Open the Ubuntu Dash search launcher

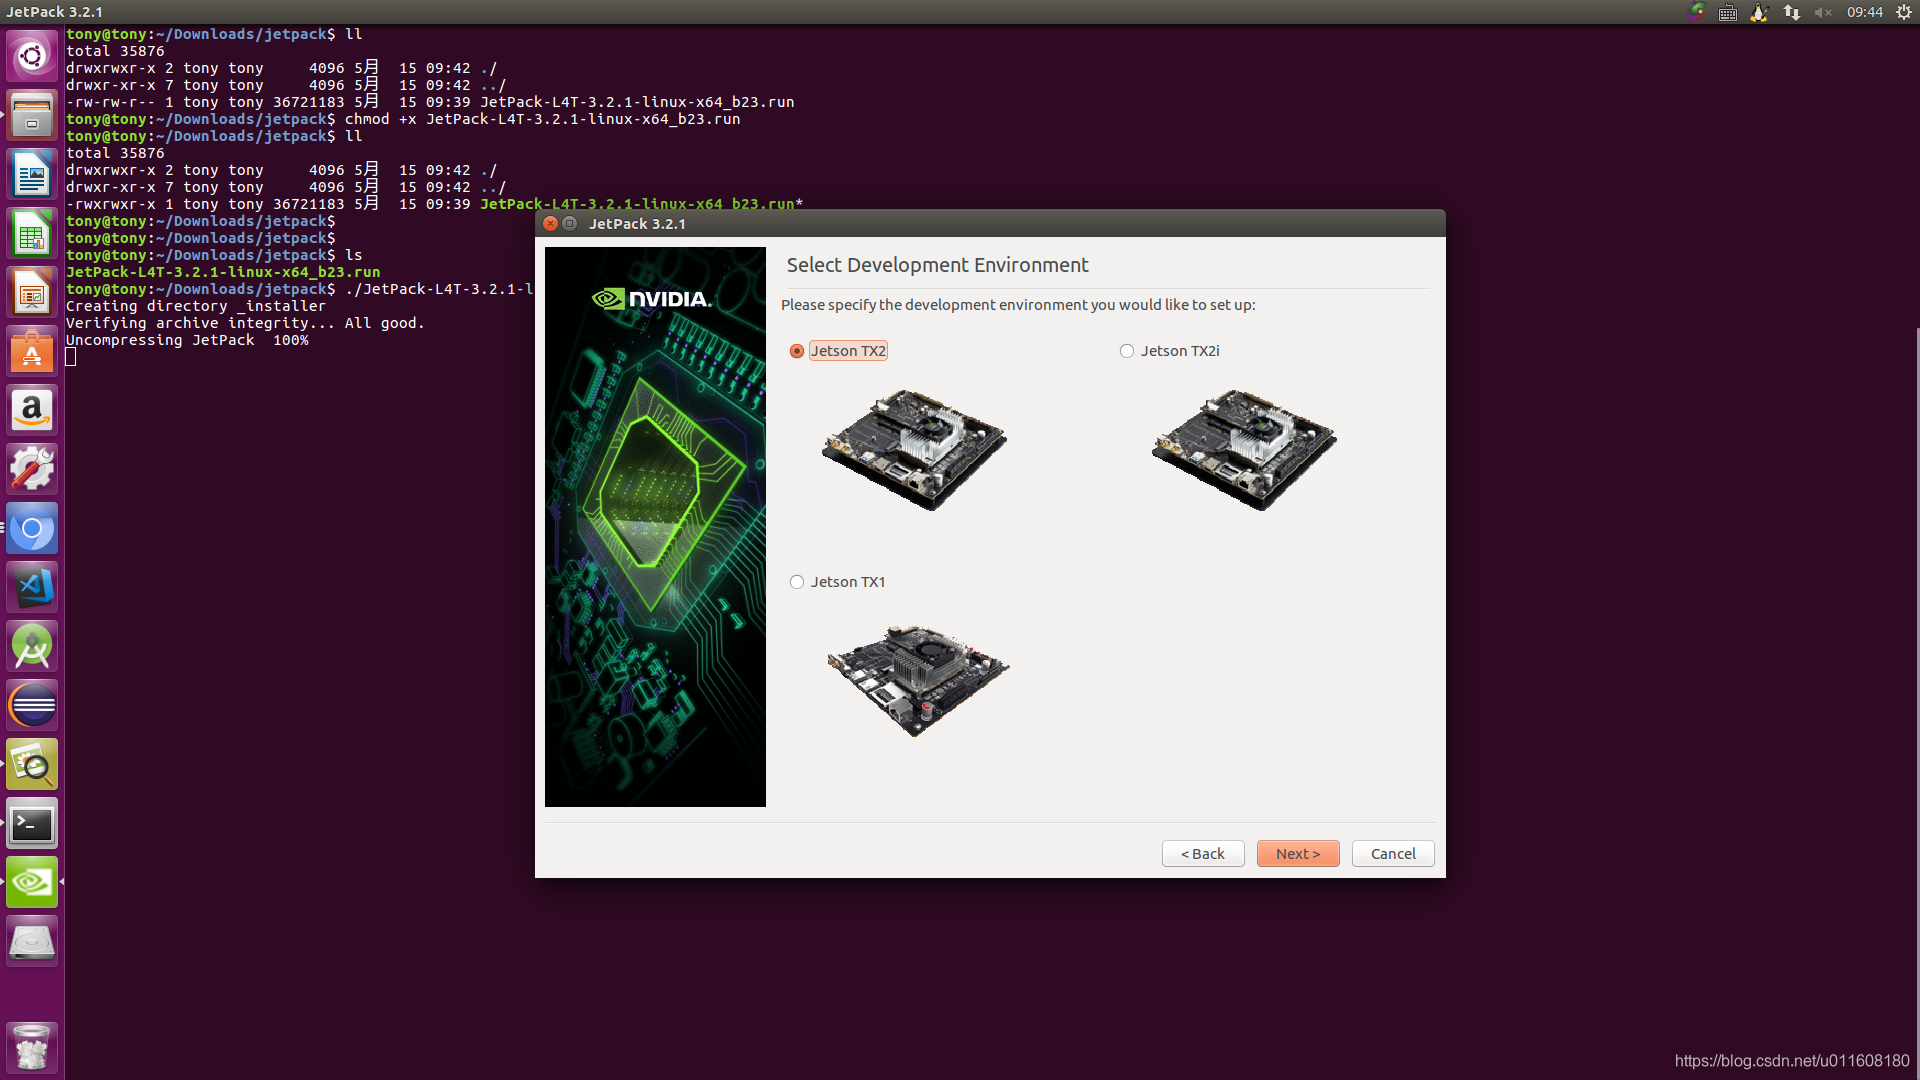click(x=32, y=56)
